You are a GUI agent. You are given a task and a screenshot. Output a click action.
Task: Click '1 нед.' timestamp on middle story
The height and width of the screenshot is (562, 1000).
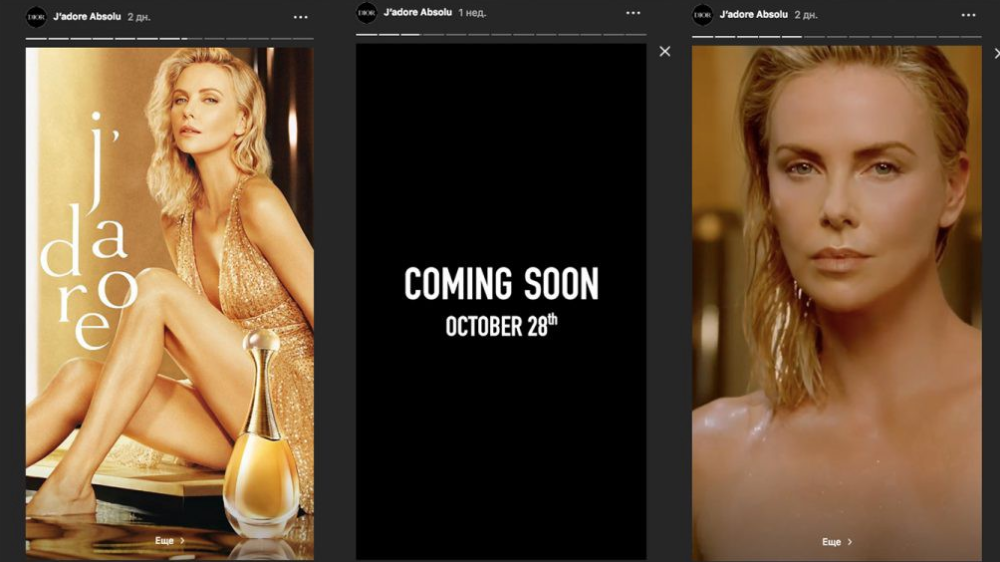(472, 13)
